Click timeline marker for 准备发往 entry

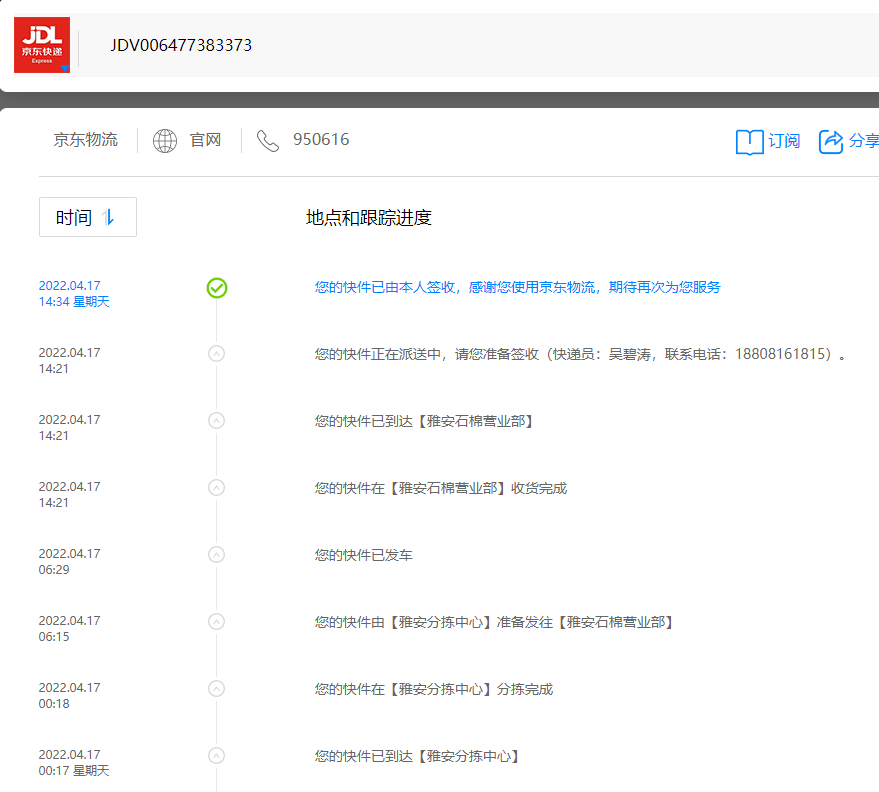pos(216,622)
